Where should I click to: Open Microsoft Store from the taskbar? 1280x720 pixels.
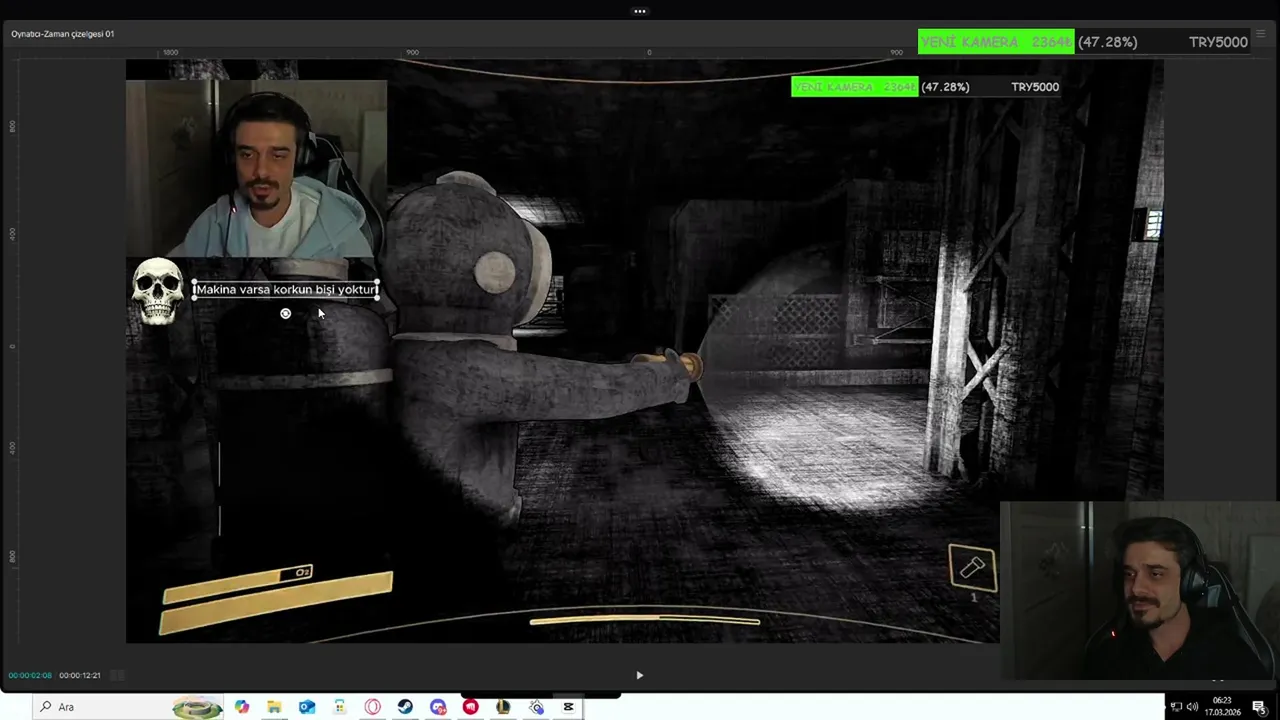point(340,707)
